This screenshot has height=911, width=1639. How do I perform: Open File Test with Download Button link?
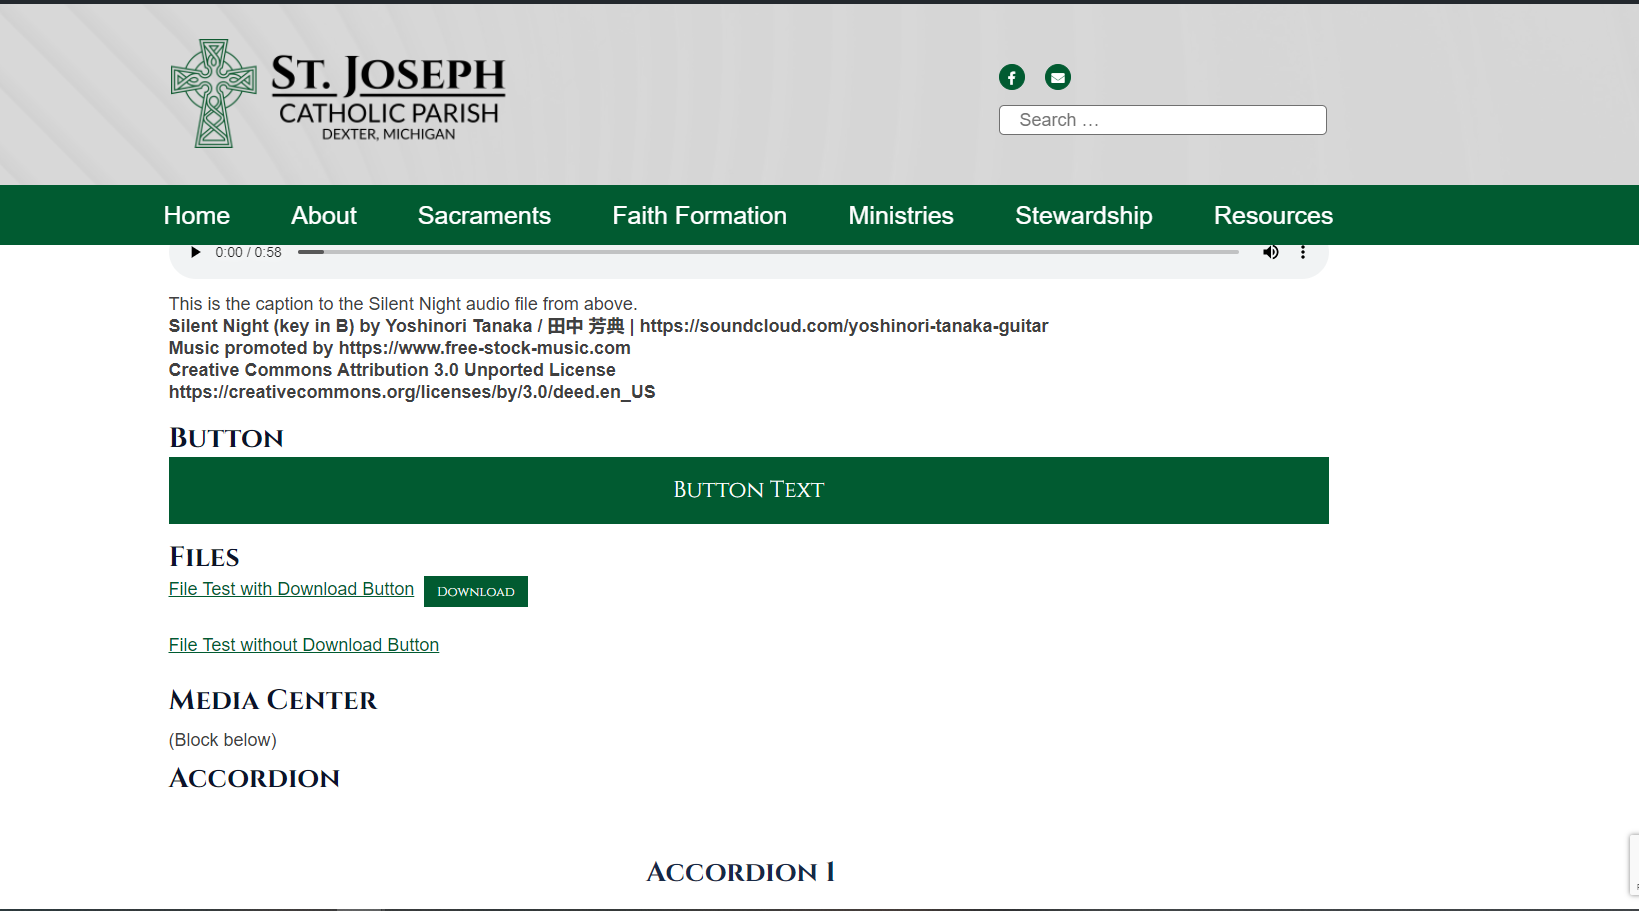pos(291,589)
